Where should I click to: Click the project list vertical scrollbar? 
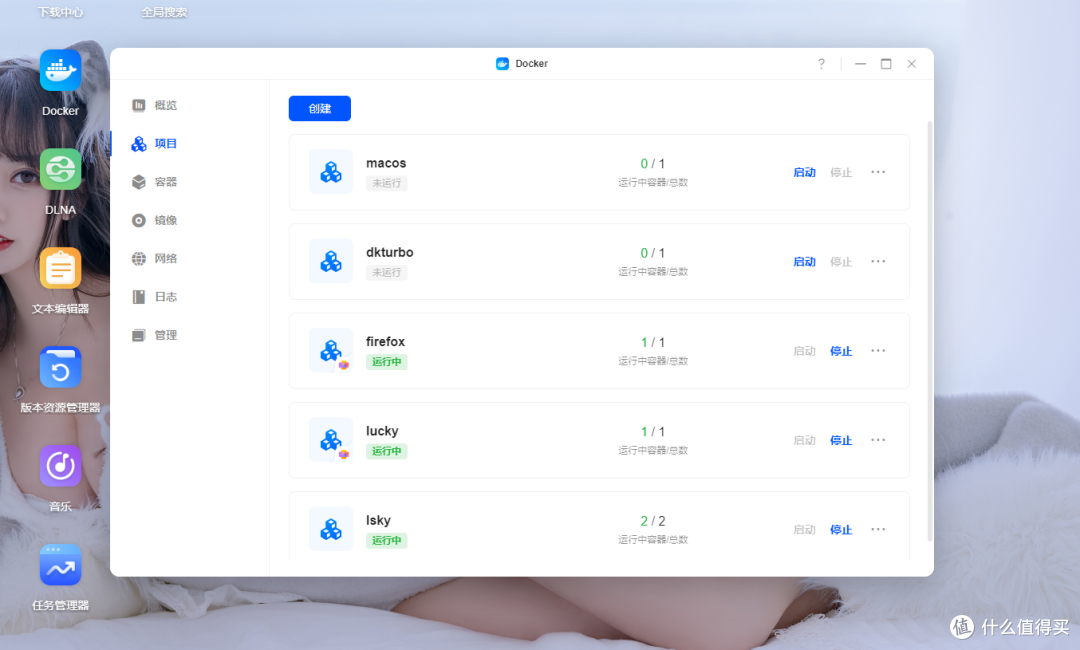tap(930, 331)
